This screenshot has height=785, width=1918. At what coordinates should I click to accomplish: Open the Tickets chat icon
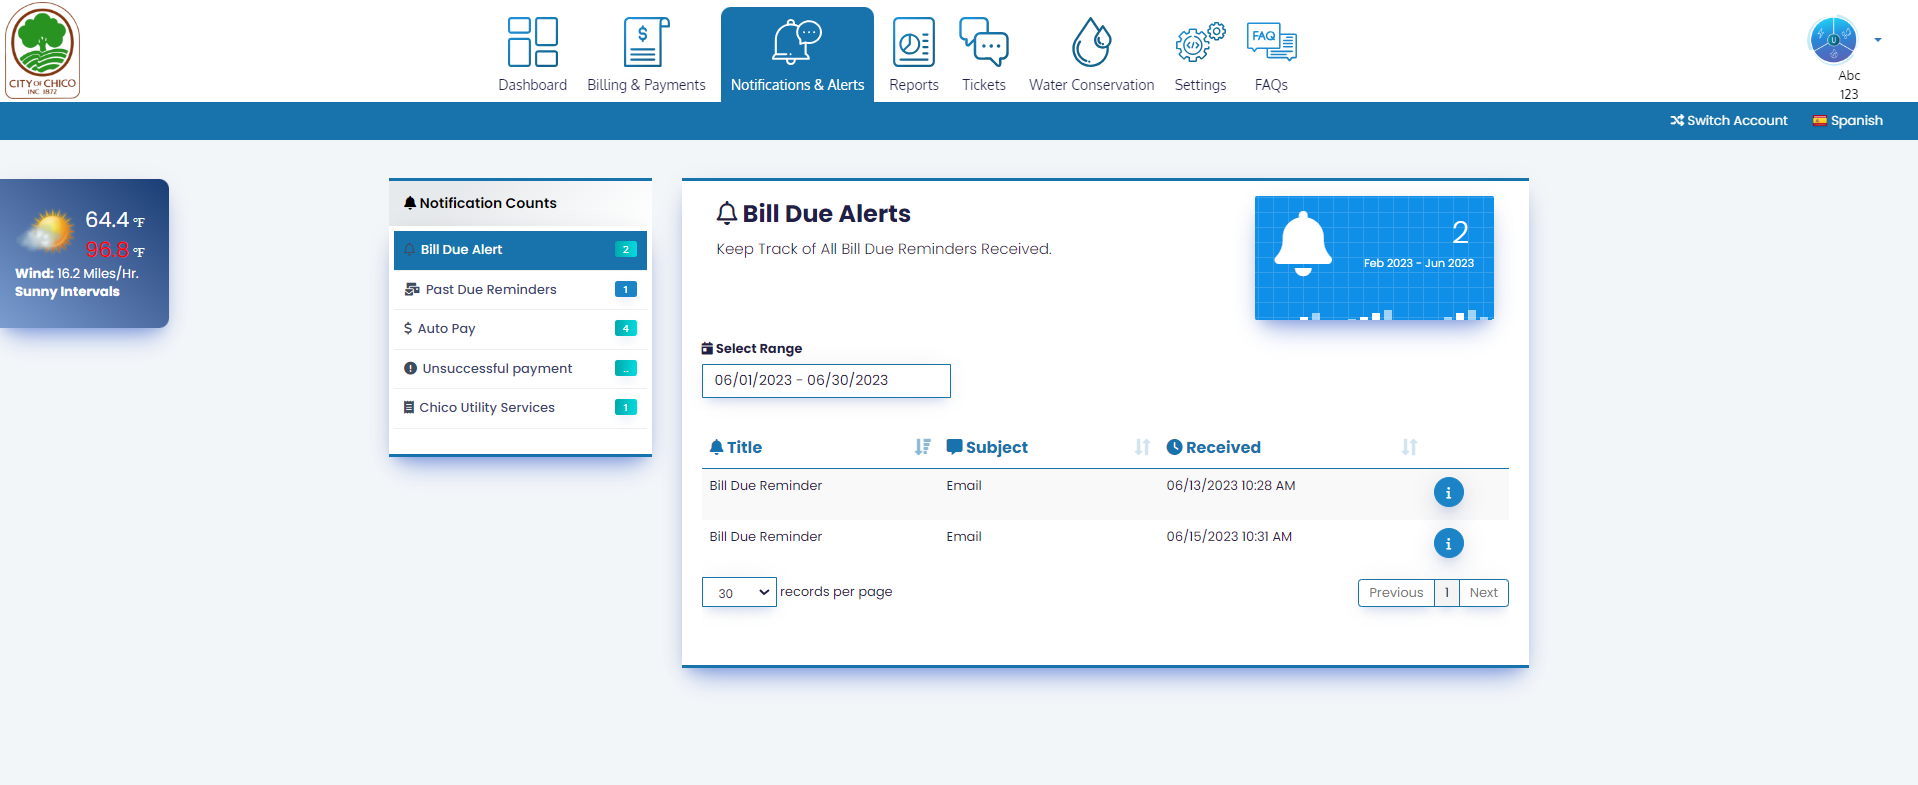point(983,43)
